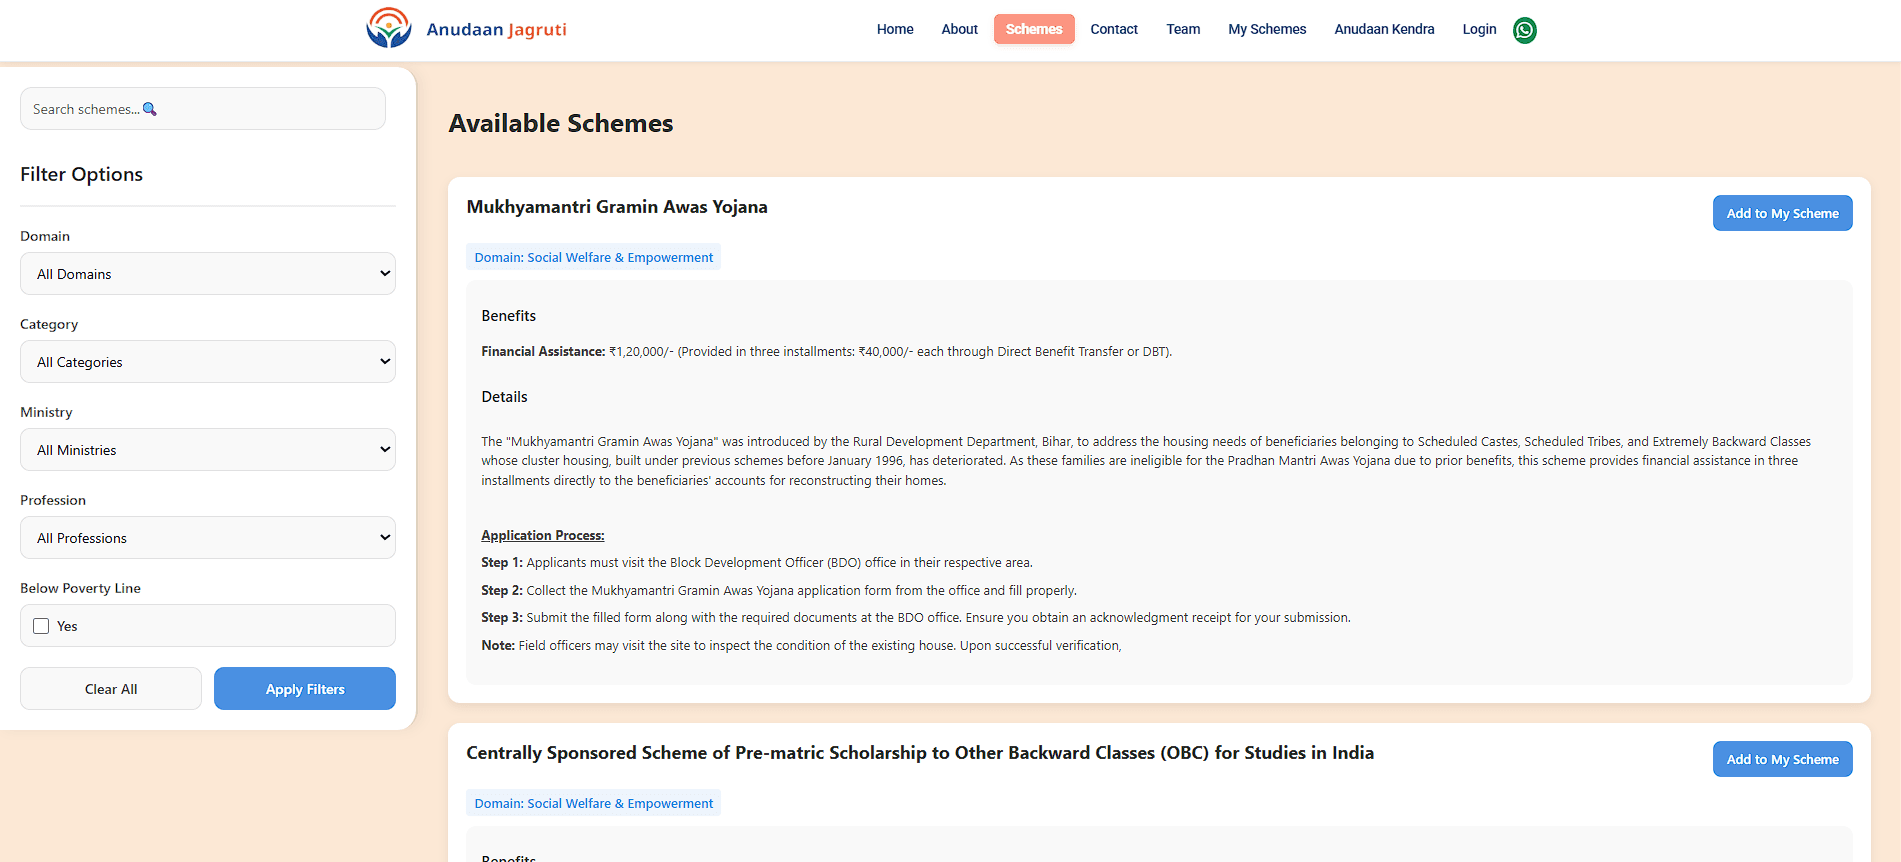Screen dimensions: 1901x862
Task: Click the search magnifier icon
Action: 150,109
